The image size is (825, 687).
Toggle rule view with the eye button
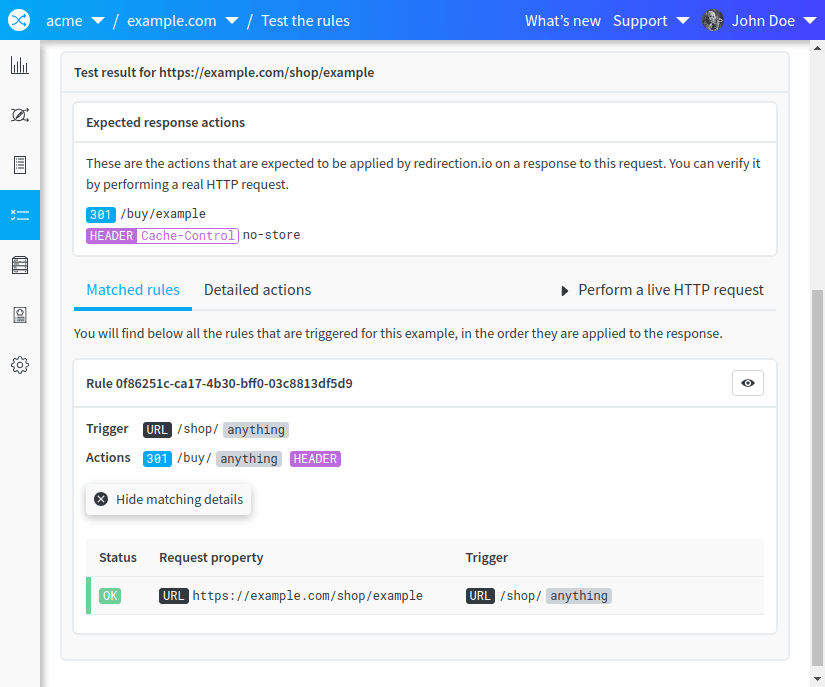[x=748, y=383]
